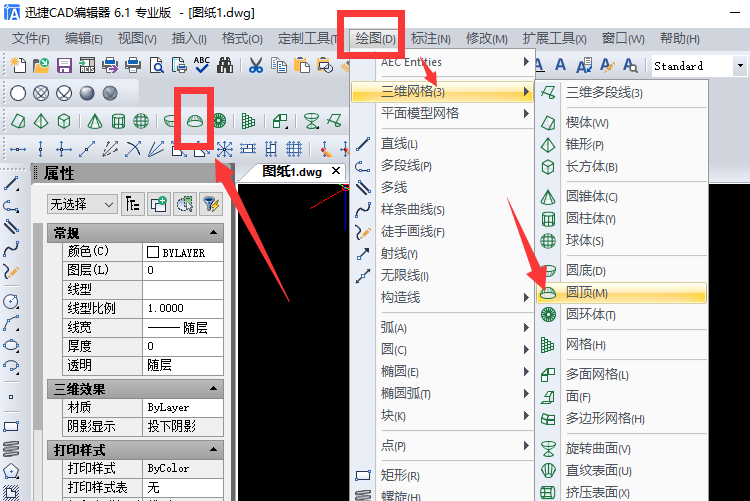Click the 材质 ByLayer value
The height and width of the screenshot is (501, 750).
(183, 408)
